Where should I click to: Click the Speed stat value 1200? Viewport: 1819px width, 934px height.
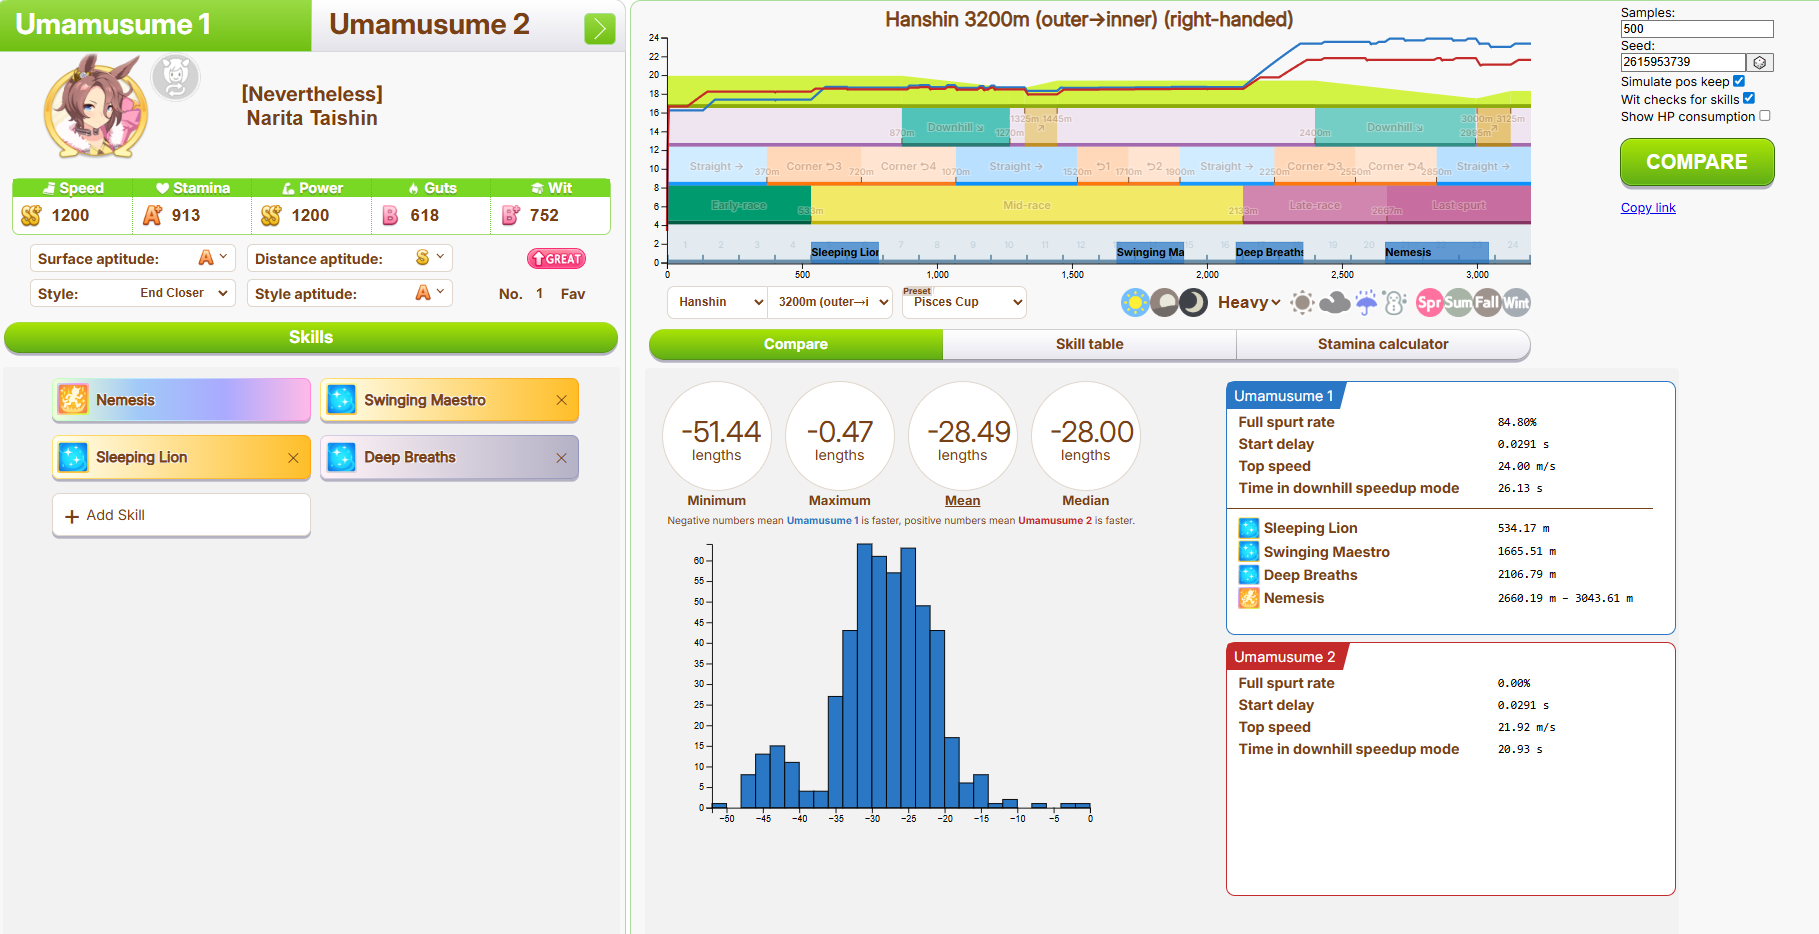pyautogui.click(x=70, y=215)
